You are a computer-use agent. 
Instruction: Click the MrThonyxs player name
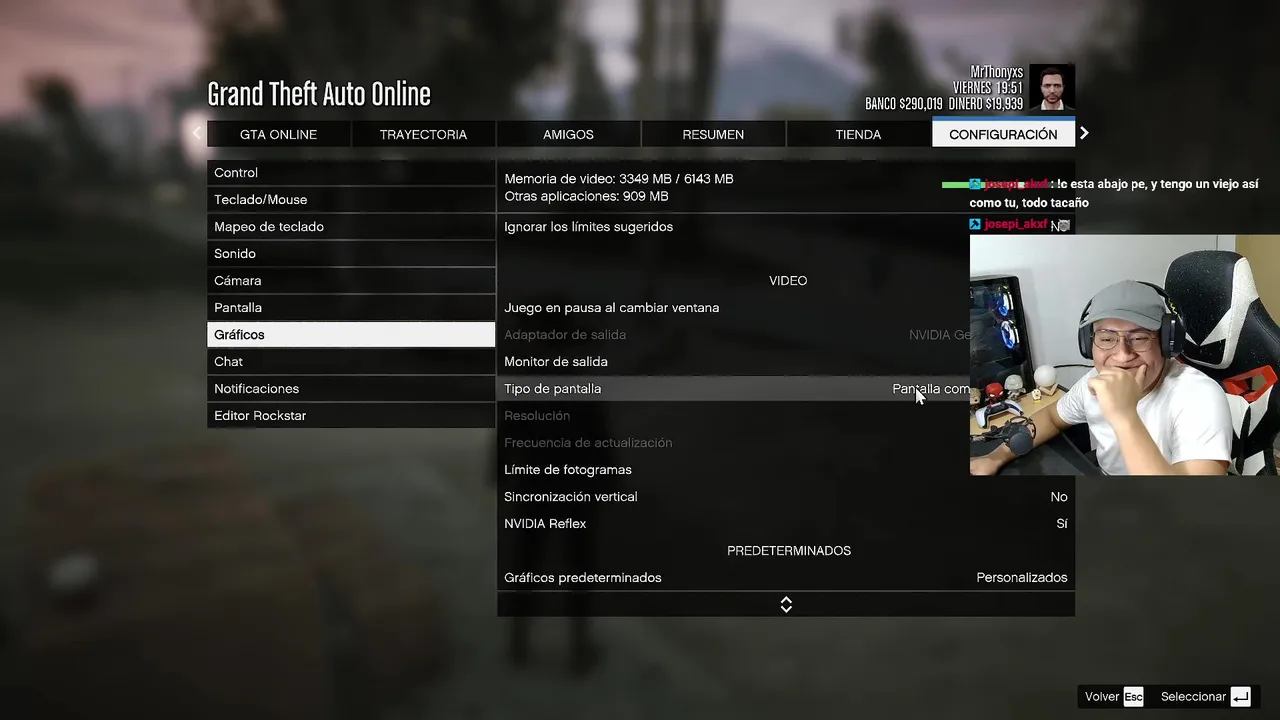[997, 72]
